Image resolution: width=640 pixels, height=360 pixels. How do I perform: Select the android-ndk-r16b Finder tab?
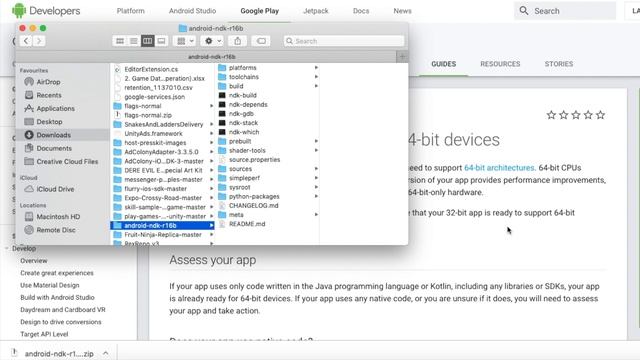[x=211, y=57]
